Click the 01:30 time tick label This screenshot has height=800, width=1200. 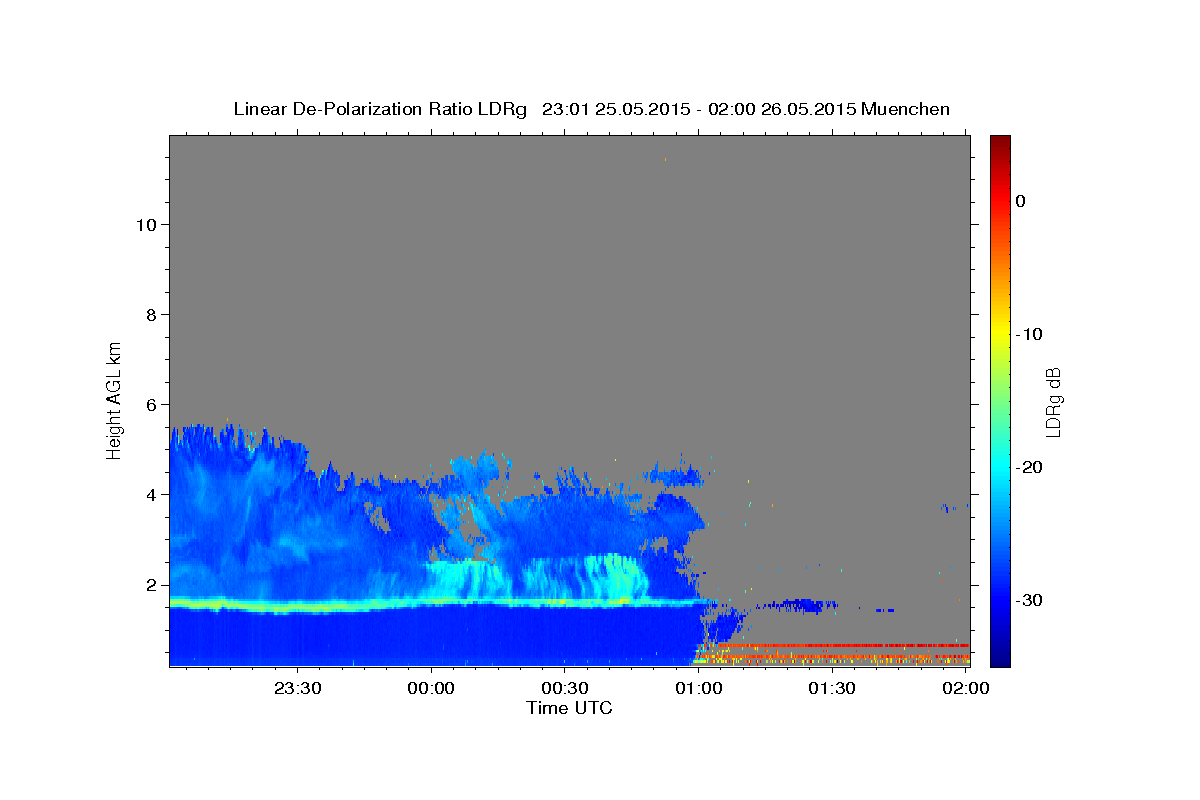click(x=832, y=688)
